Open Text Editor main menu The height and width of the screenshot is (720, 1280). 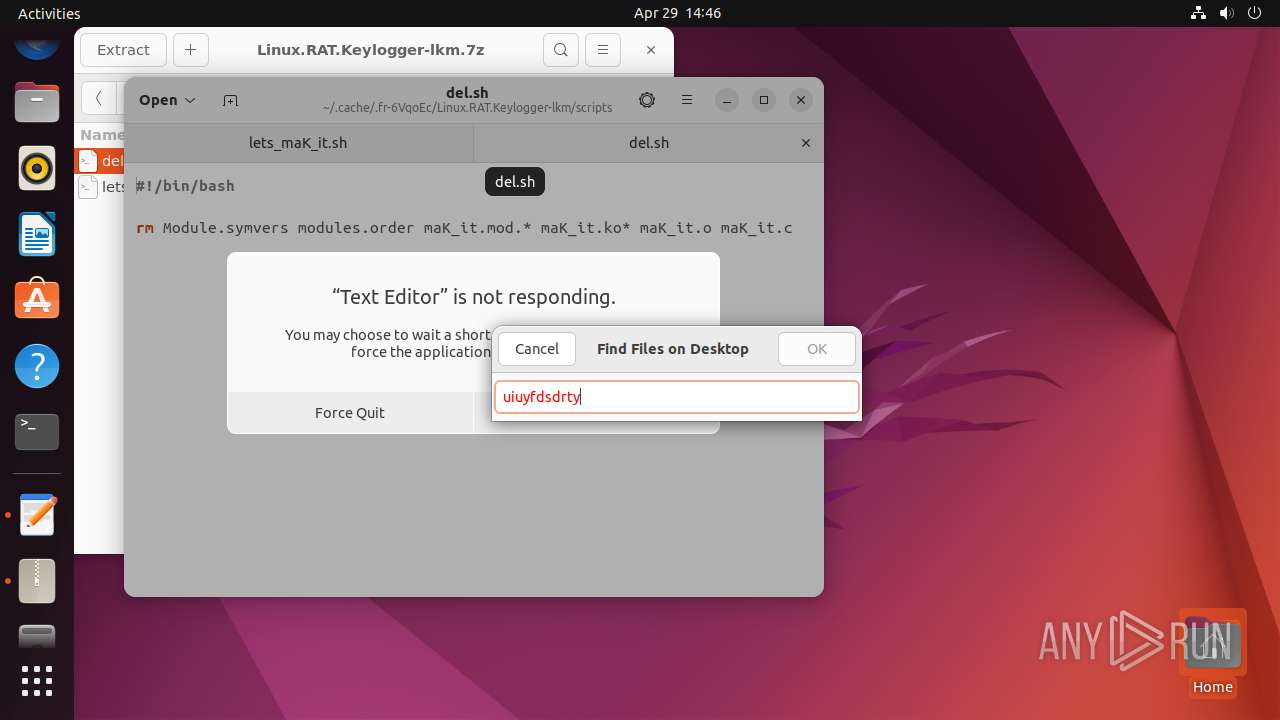[687, 100]
